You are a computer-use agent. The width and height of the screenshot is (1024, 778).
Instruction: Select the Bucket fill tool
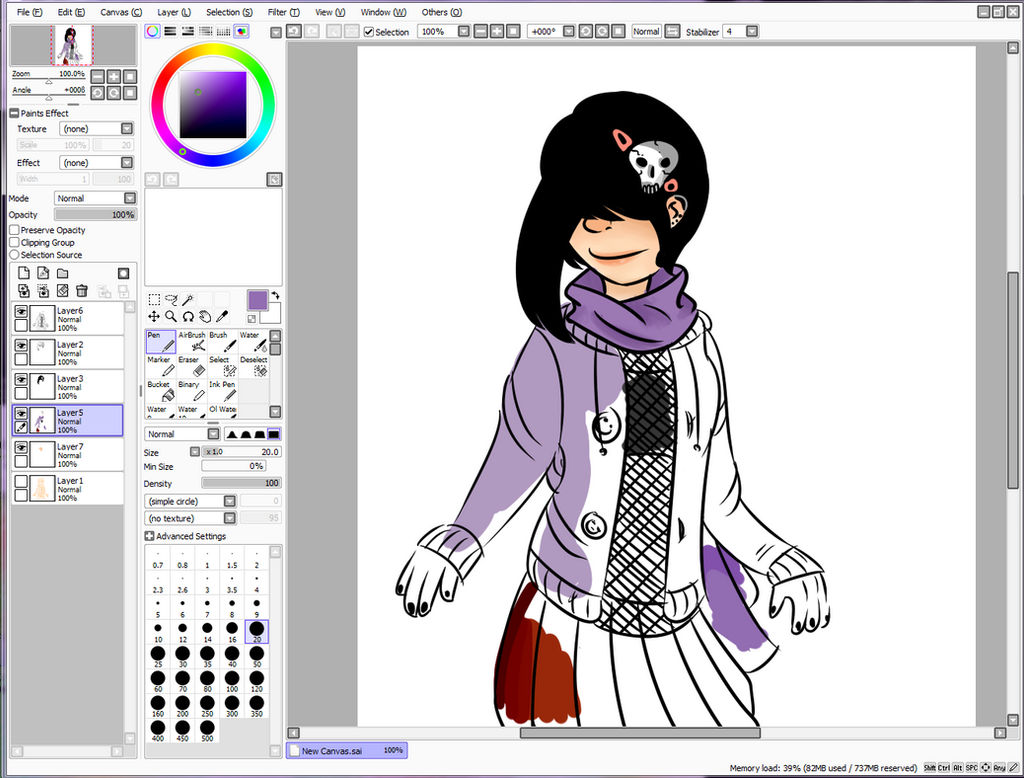[161, 391]
